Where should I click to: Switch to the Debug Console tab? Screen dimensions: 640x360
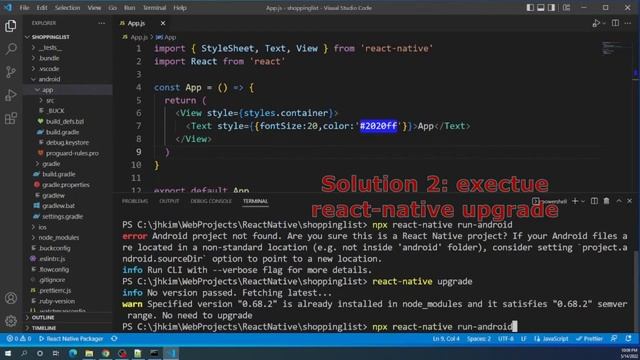coord(211,201)
